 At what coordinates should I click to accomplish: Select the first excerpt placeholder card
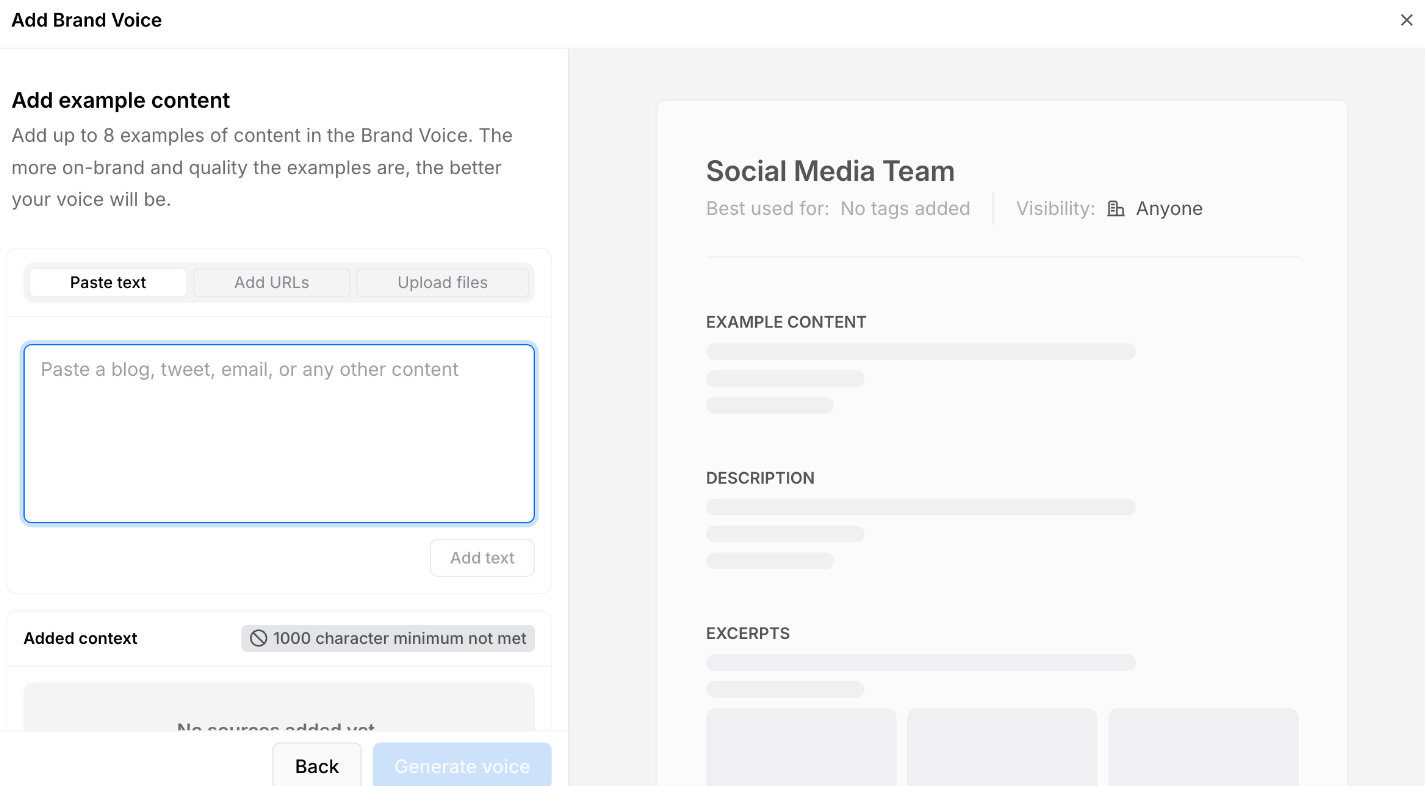800,750
